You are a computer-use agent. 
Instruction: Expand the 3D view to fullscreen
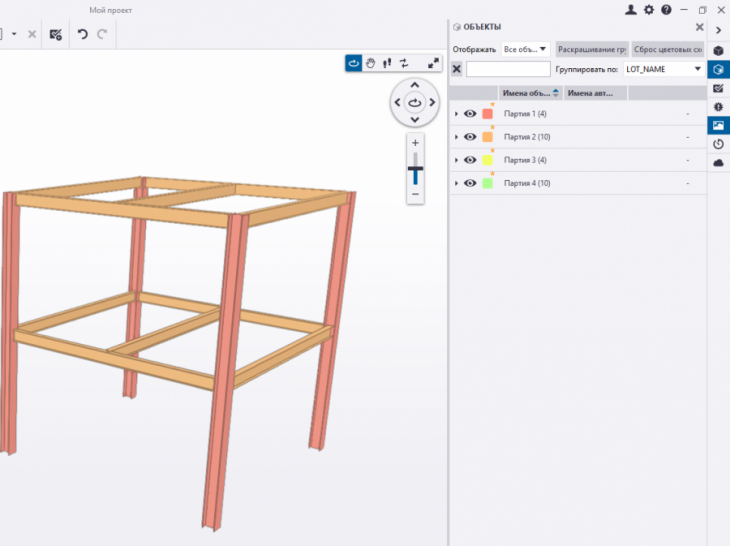click(434, 63)
